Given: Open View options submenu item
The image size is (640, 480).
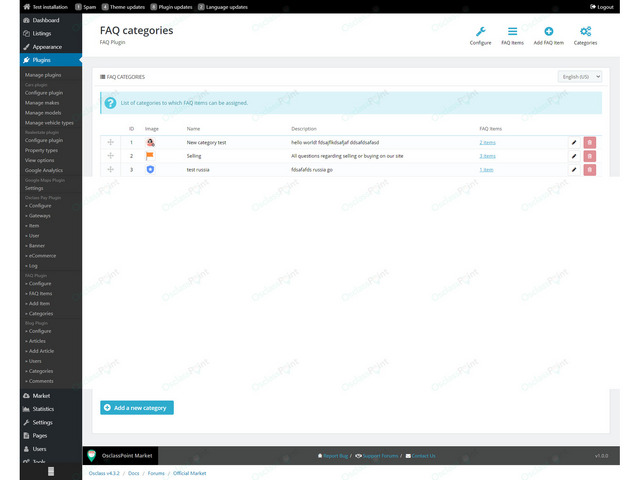Looking at the screenshot, I should point(40,160).
